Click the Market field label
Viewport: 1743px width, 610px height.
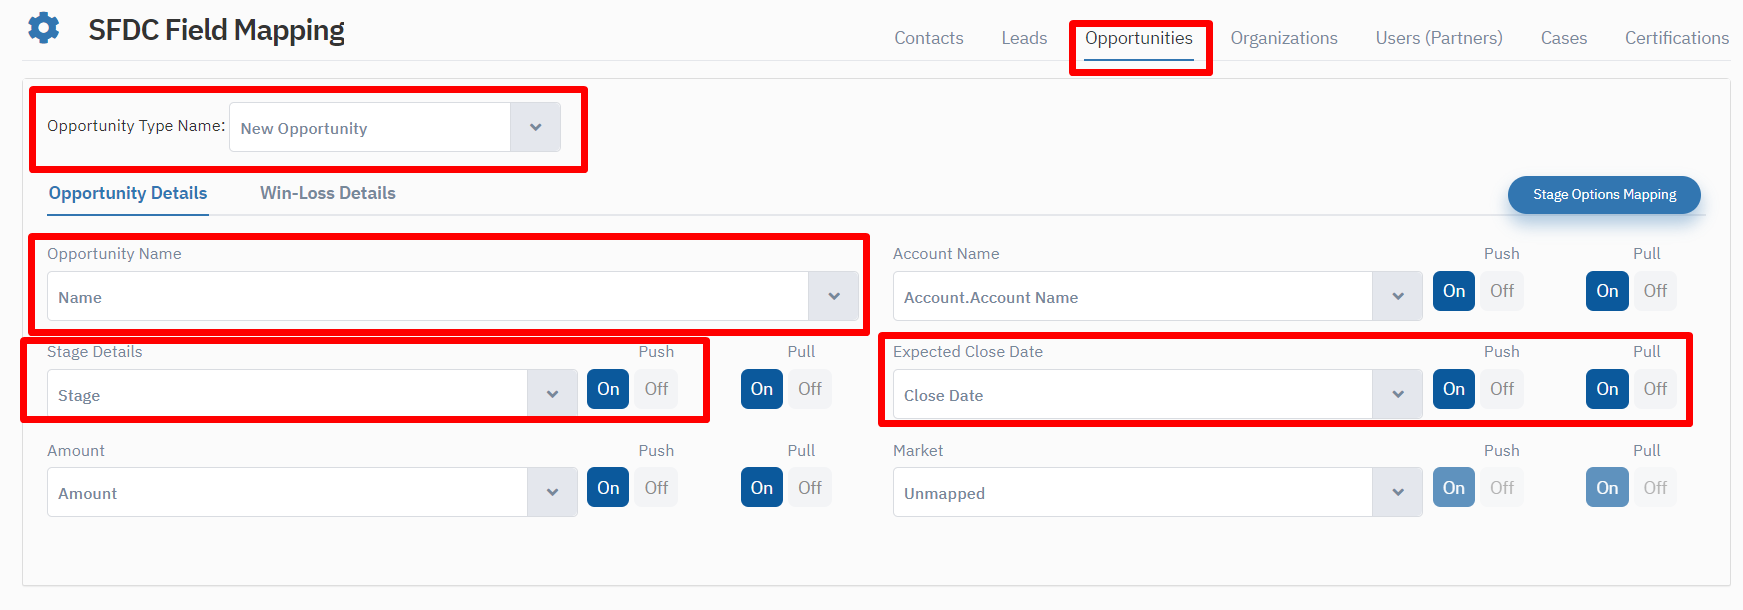point(918,451)
